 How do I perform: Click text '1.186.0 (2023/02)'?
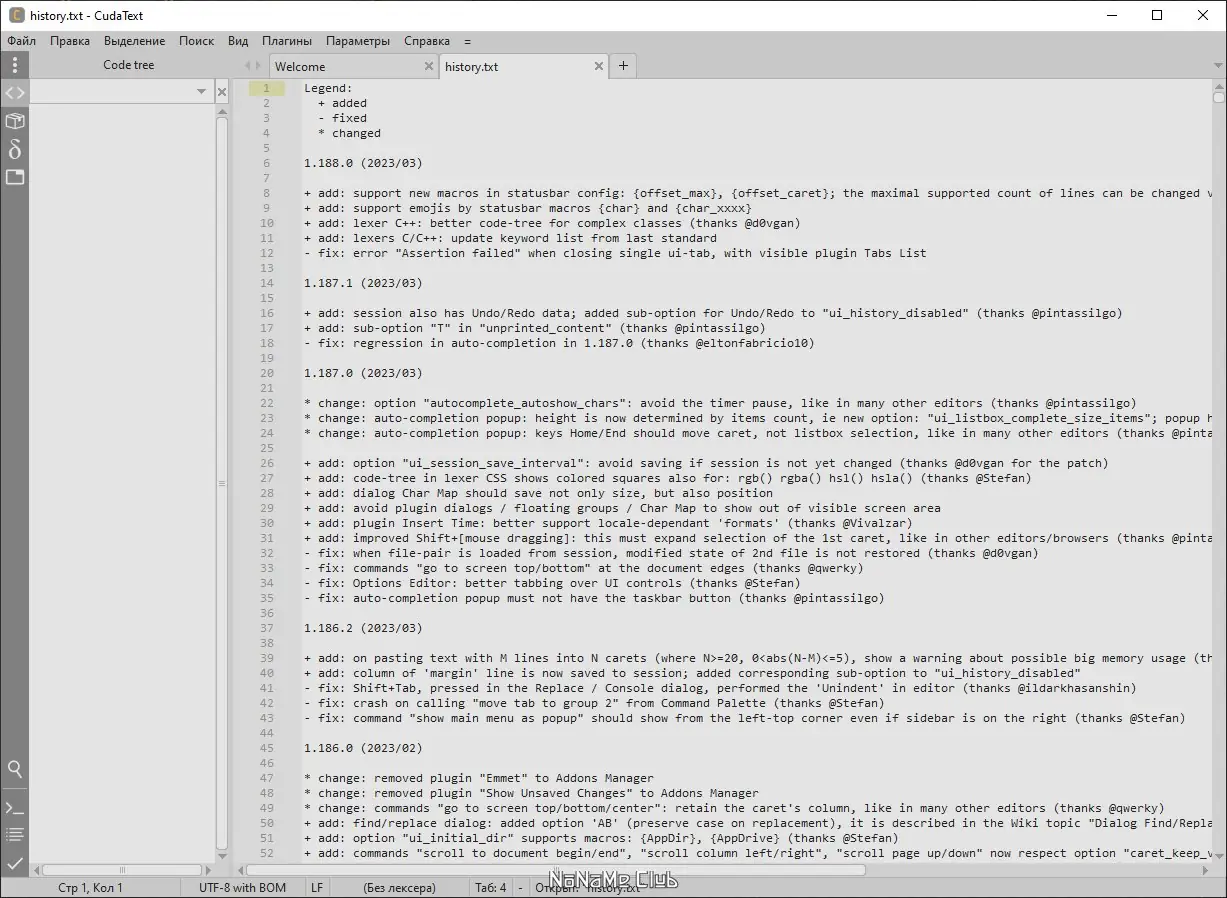(363, 748)
